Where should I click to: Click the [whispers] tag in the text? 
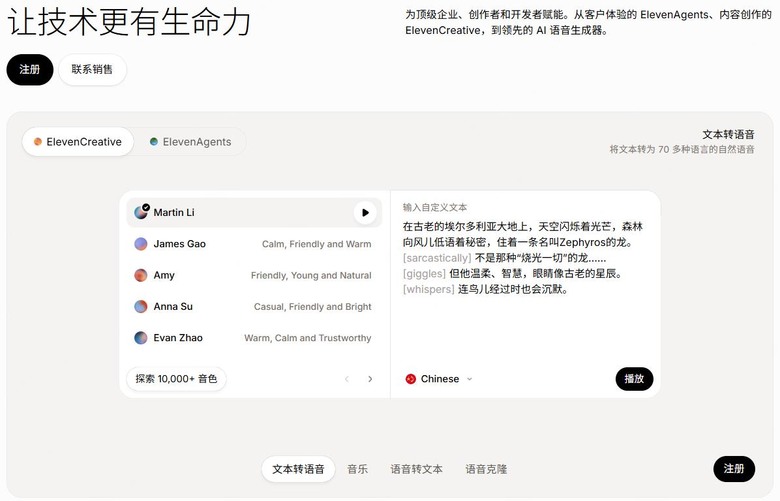tap(429, 290)
